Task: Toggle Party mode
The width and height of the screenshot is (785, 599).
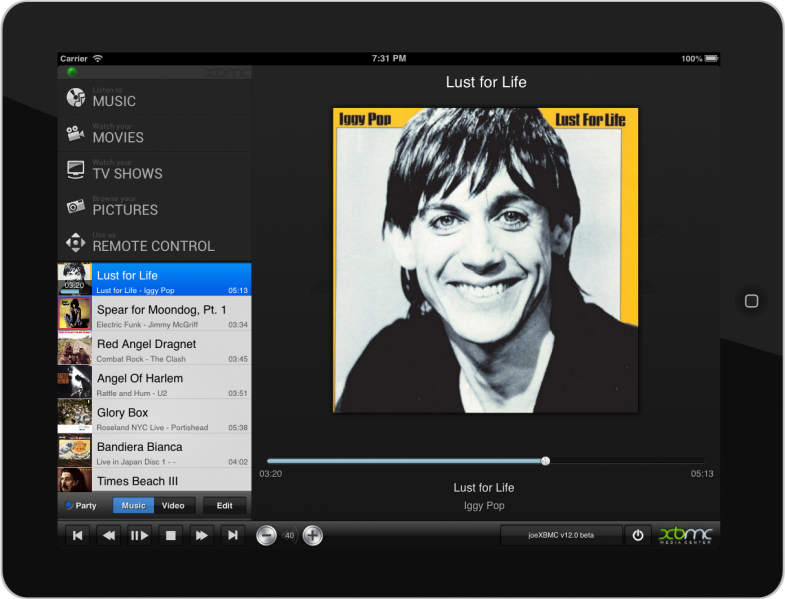Action: pyautogui.click(x=81, y=506)
